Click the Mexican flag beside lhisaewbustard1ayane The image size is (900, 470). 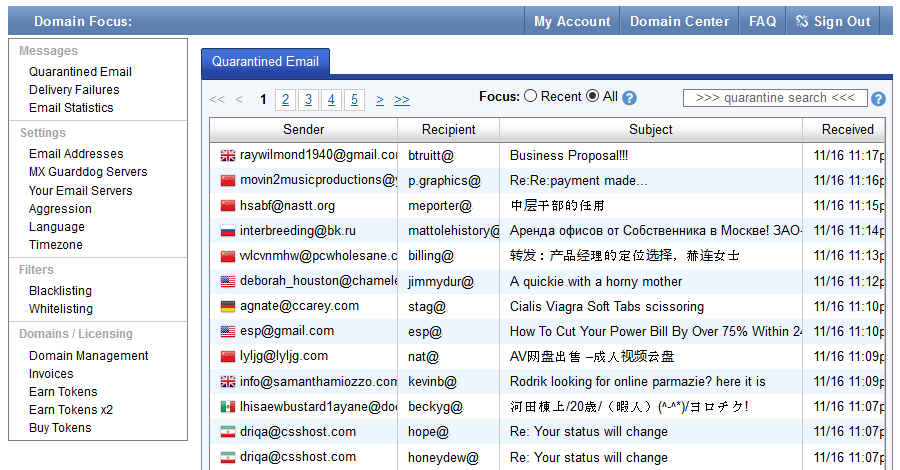tap(227, 407)
